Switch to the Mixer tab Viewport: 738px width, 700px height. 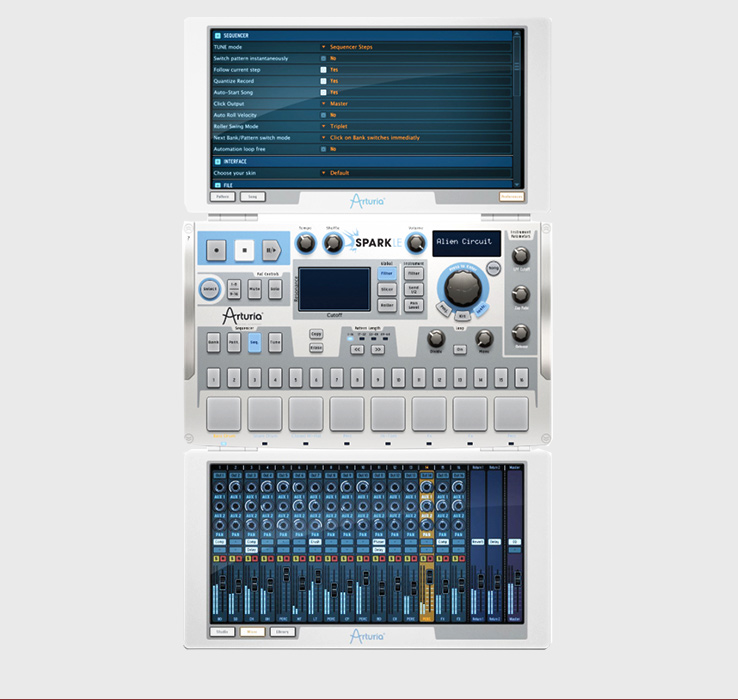point(252,632)
